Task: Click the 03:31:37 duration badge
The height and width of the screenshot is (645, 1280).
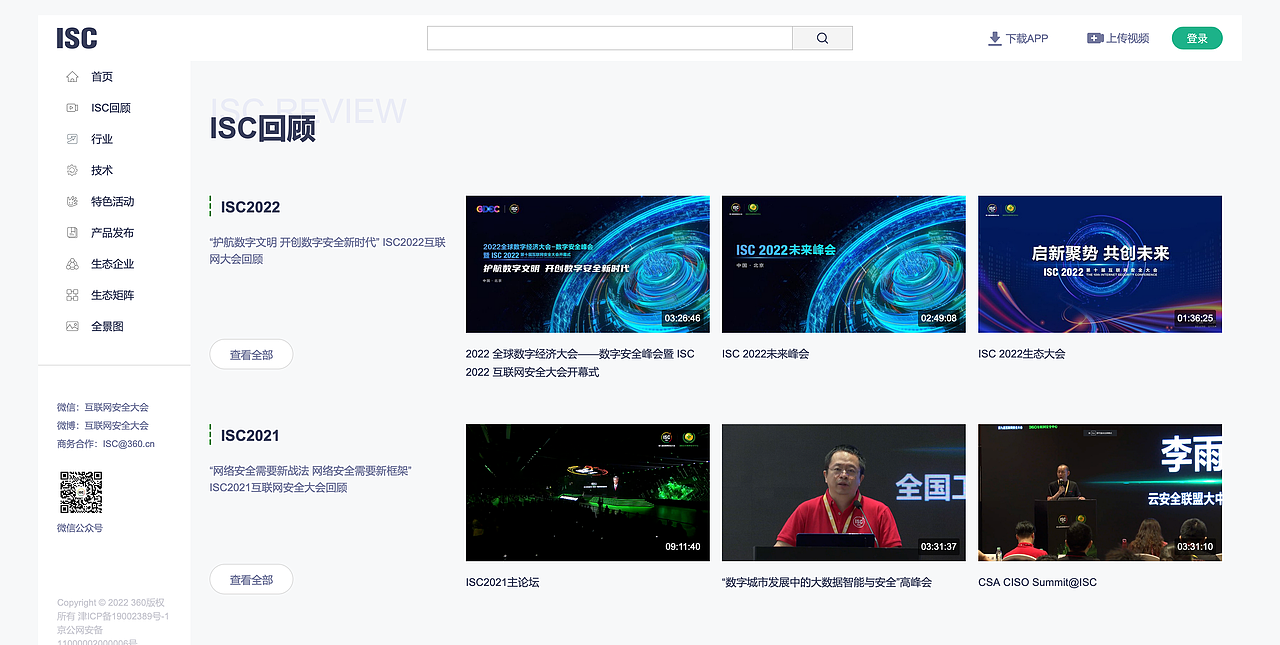Action: coord(938,546)
